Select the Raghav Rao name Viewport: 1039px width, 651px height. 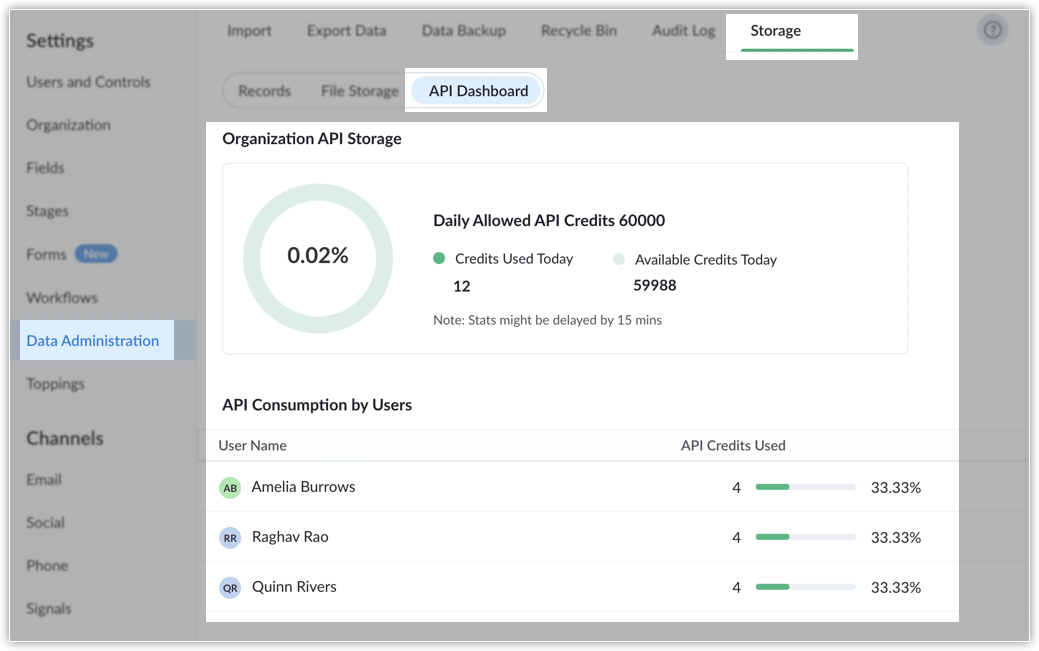[290, 536]
